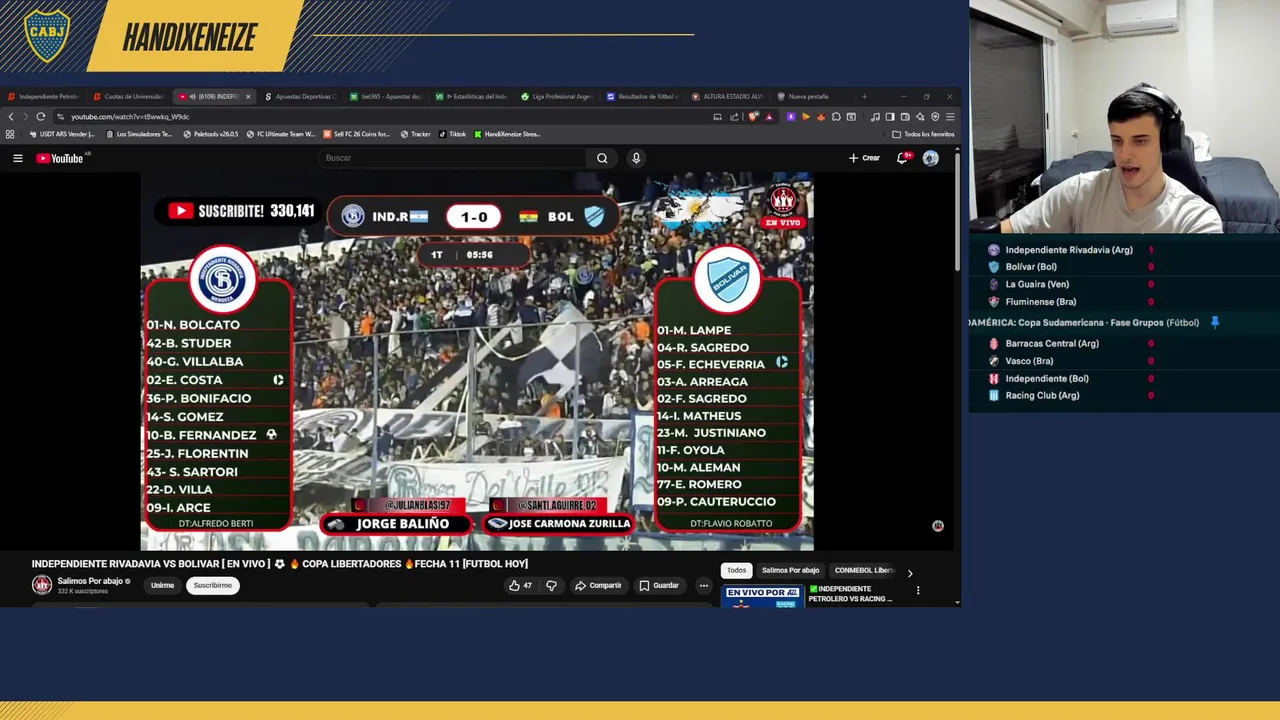Open the YouTube notifications bell
Image resolution: width=1280 pixels, height=720 pixels.
903,158
